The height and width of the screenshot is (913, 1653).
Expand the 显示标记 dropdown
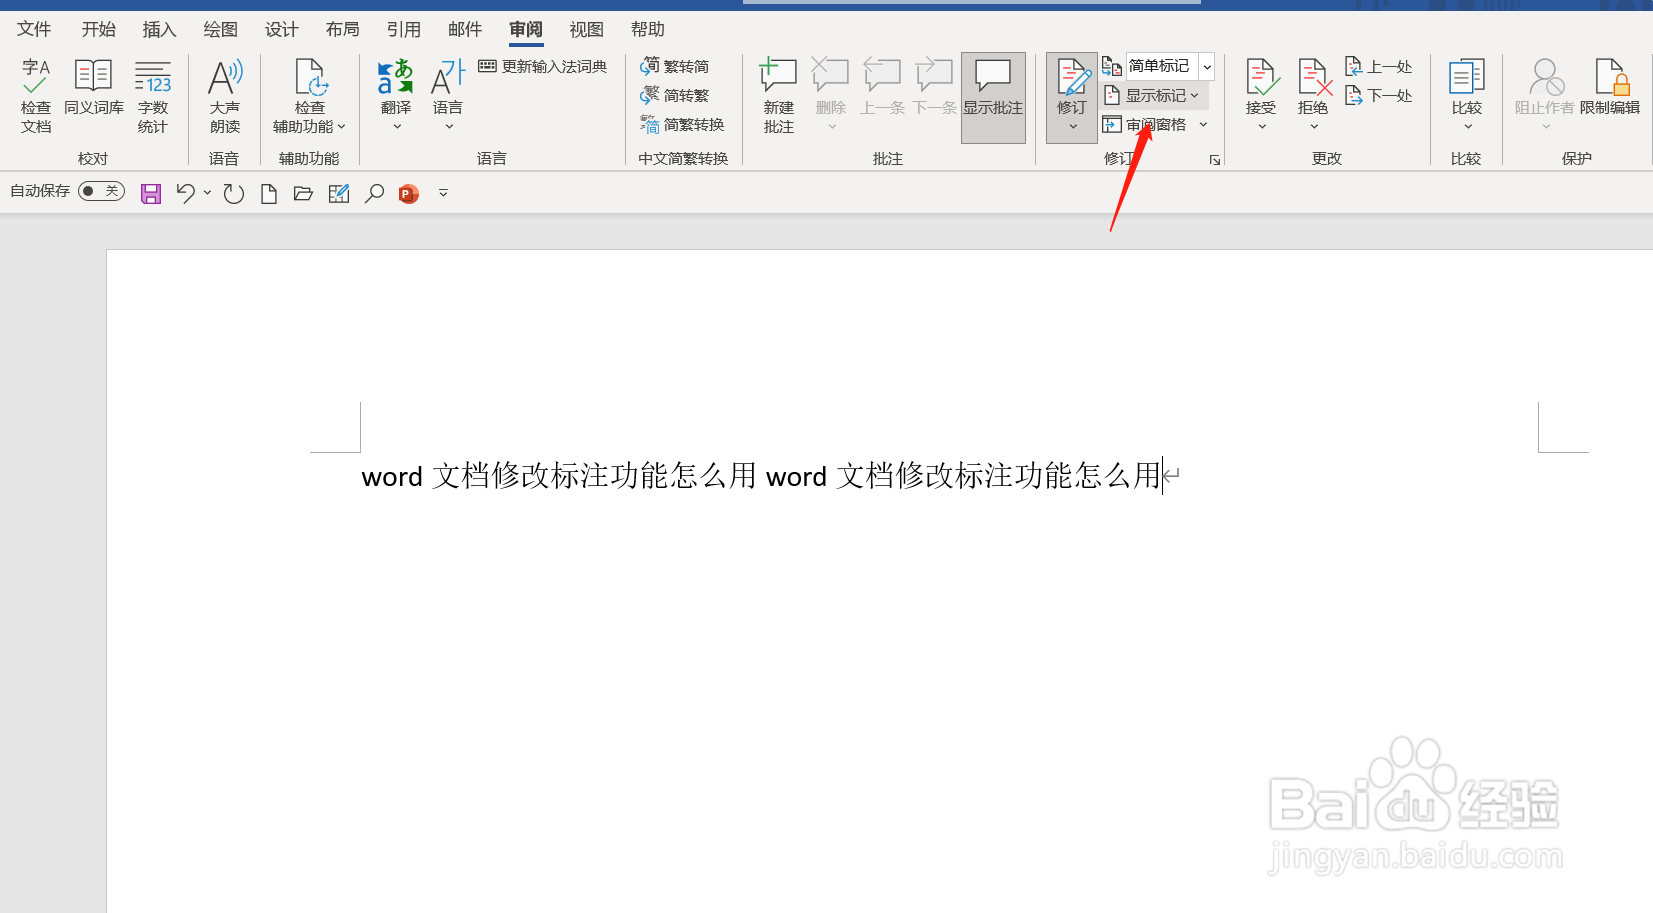(1153, 96)
